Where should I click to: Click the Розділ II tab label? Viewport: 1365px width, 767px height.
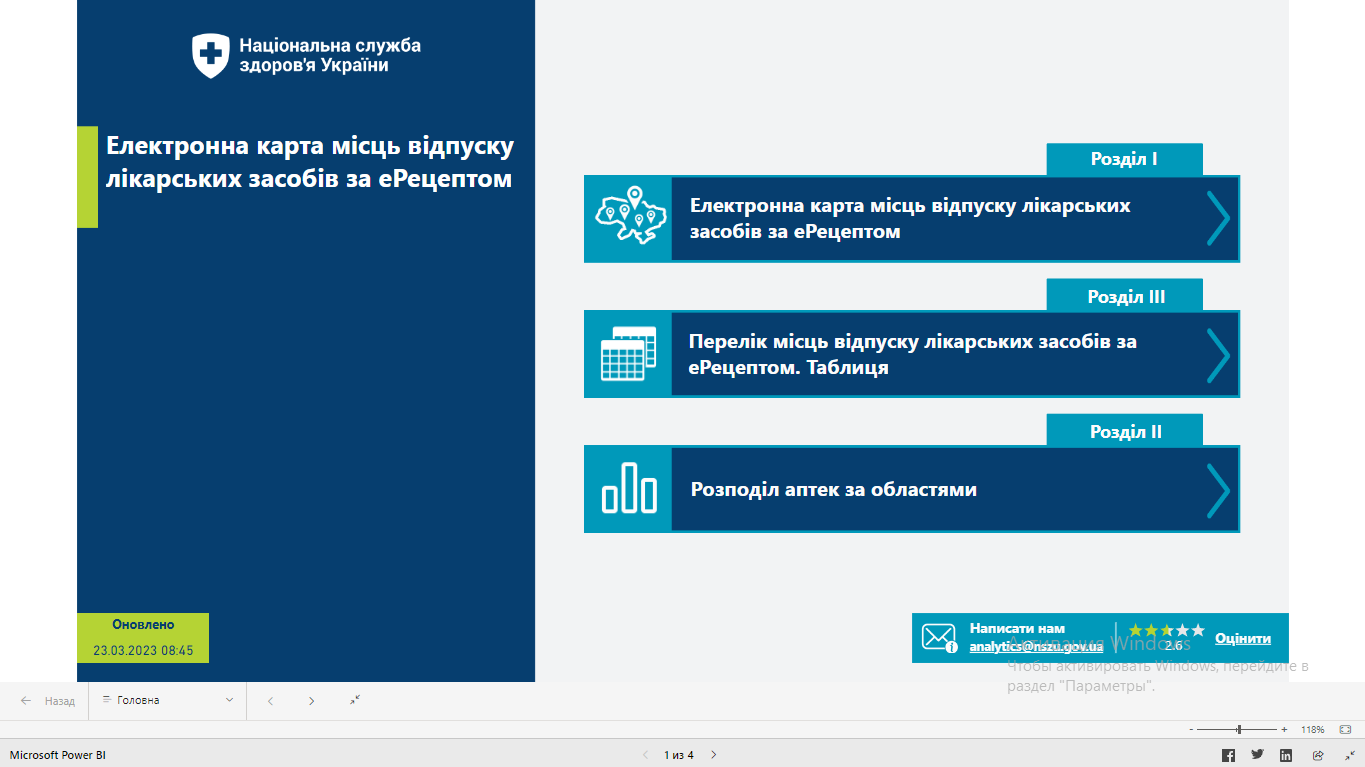[x=1125, y=431]
